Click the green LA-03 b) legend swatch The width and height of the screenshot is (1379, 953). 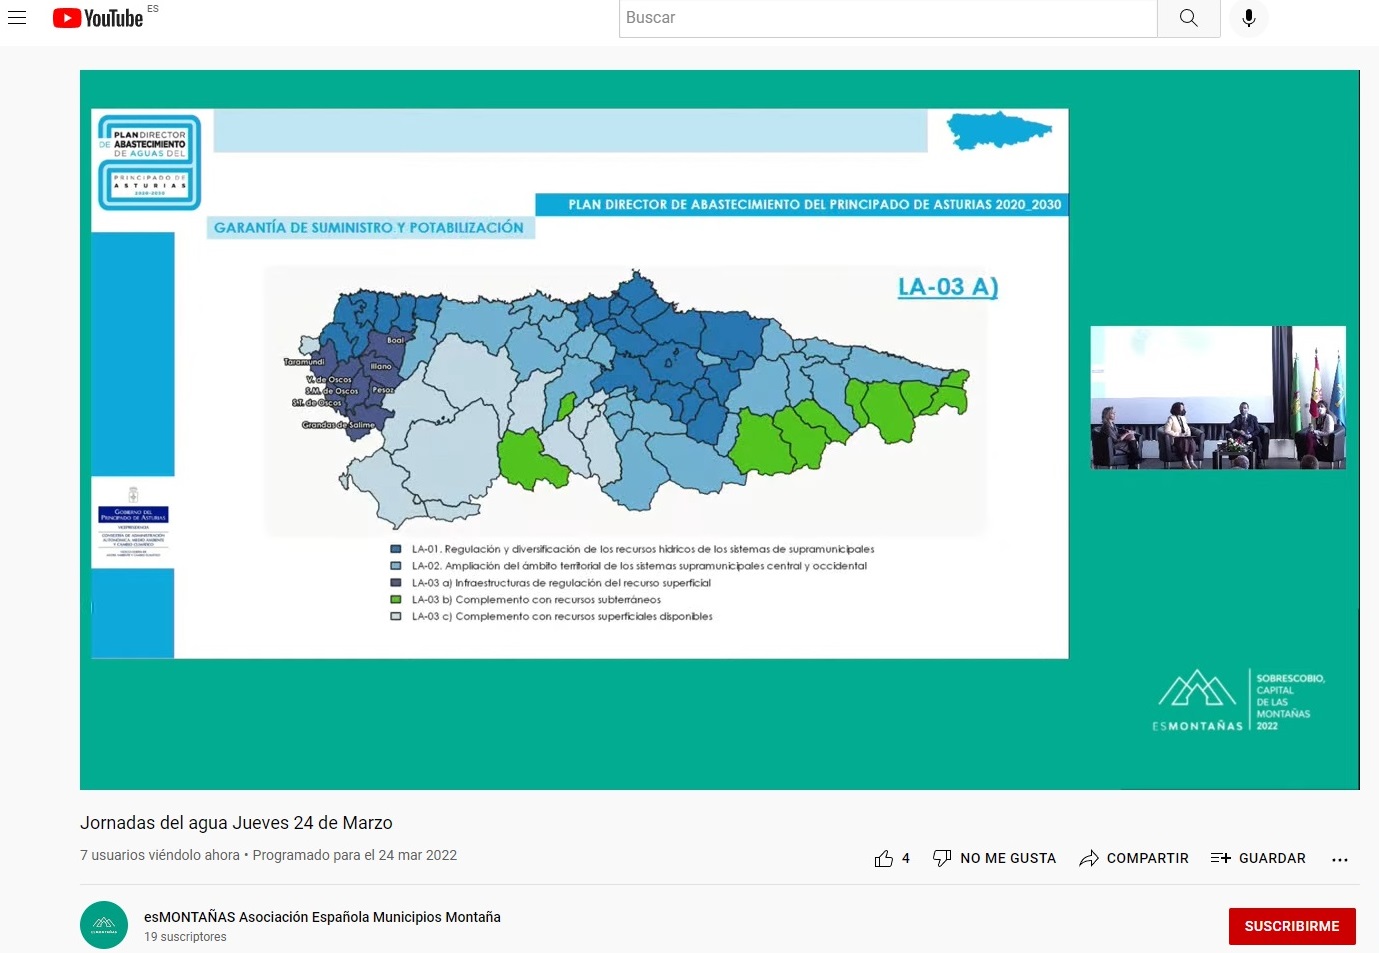(396, 600)
